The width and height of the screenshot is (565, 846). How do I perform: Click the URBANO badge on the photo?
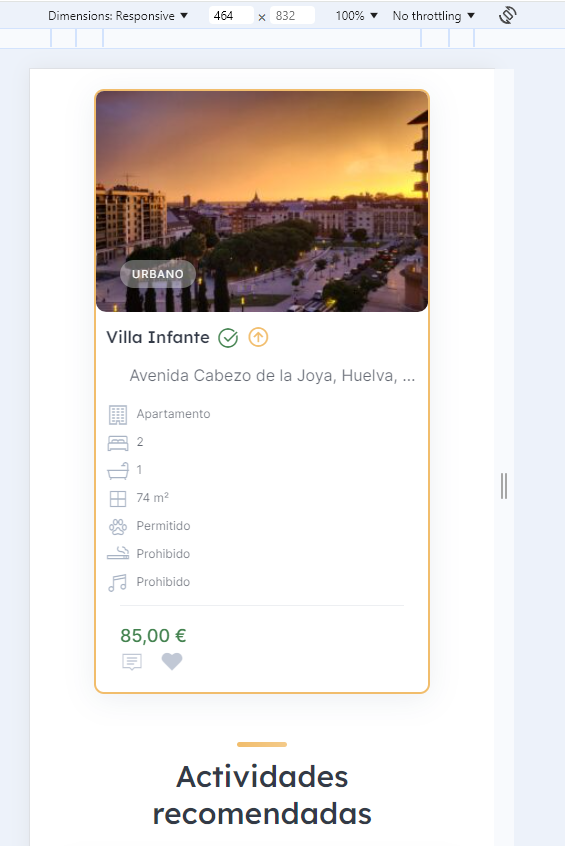158,274
